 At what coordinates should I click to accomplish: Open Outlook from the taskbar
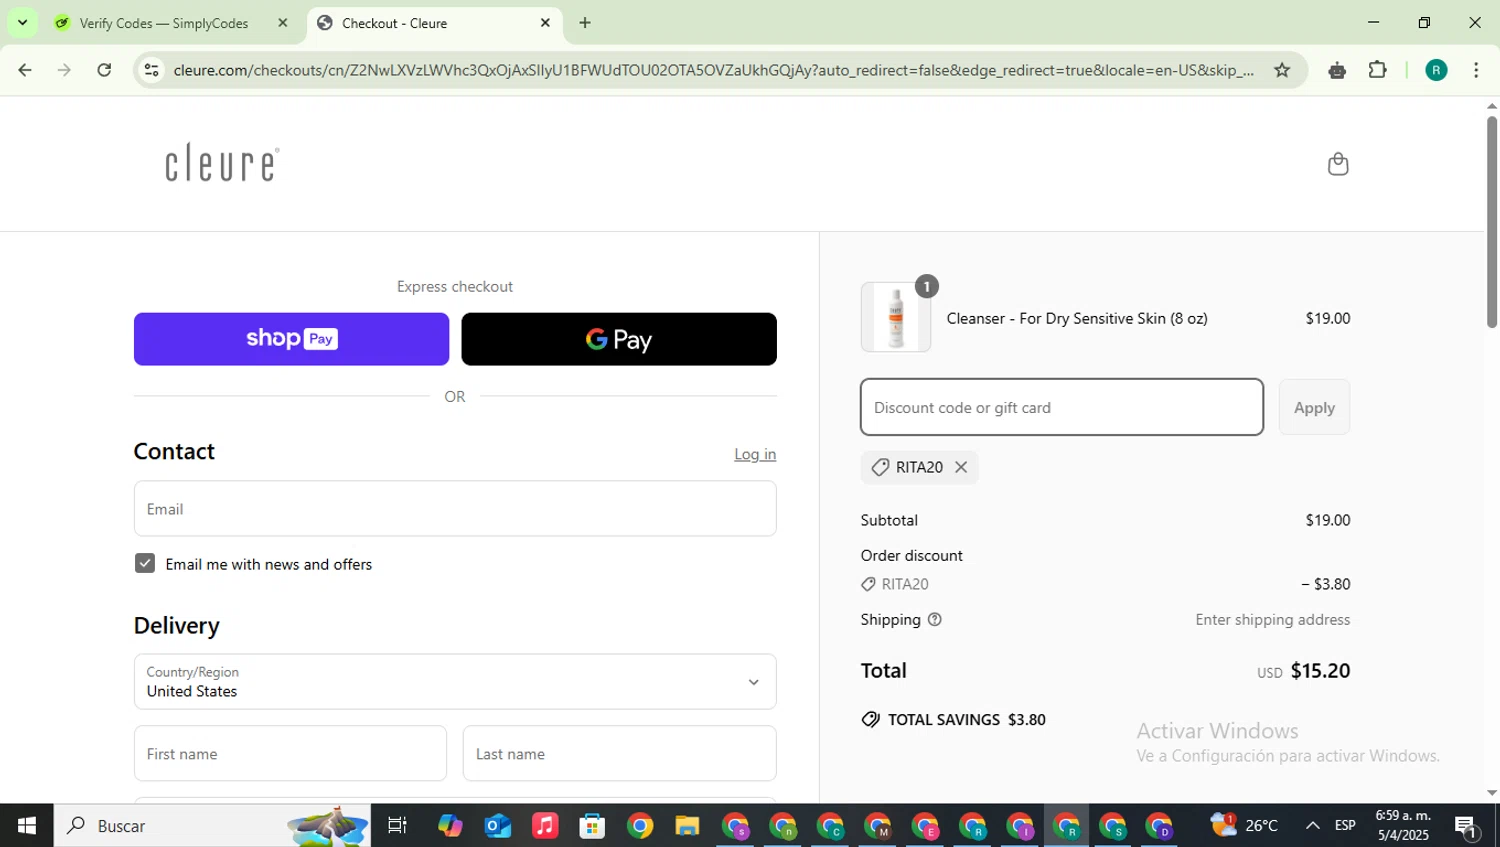pos(497,826)
